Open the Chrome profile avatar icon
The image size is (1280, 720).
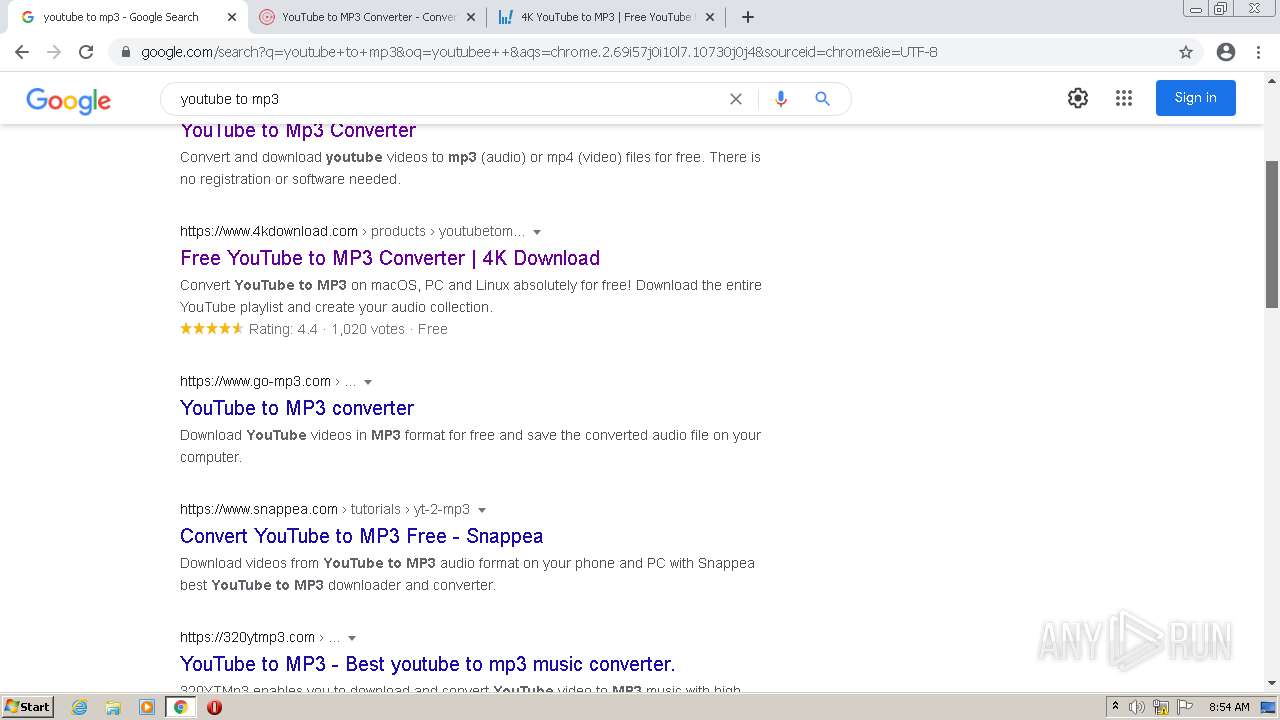tap(1226, 52)
